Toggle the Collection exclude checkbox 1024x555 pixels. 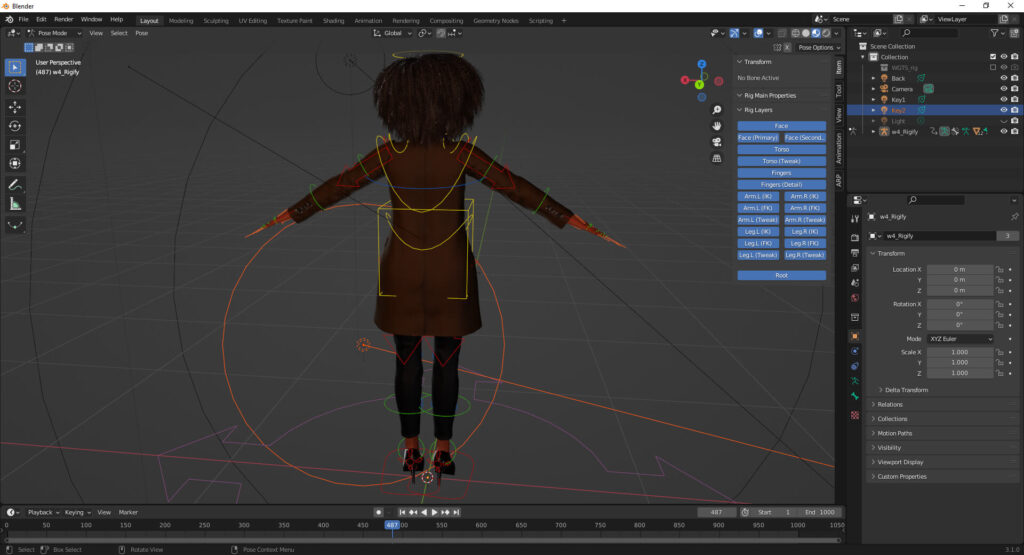(992, 57)
